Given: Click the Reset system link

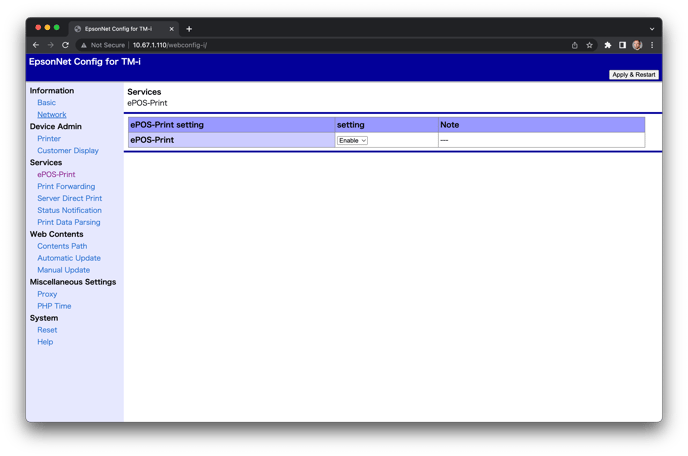Looking at the screenshot, I should (47, 330).
